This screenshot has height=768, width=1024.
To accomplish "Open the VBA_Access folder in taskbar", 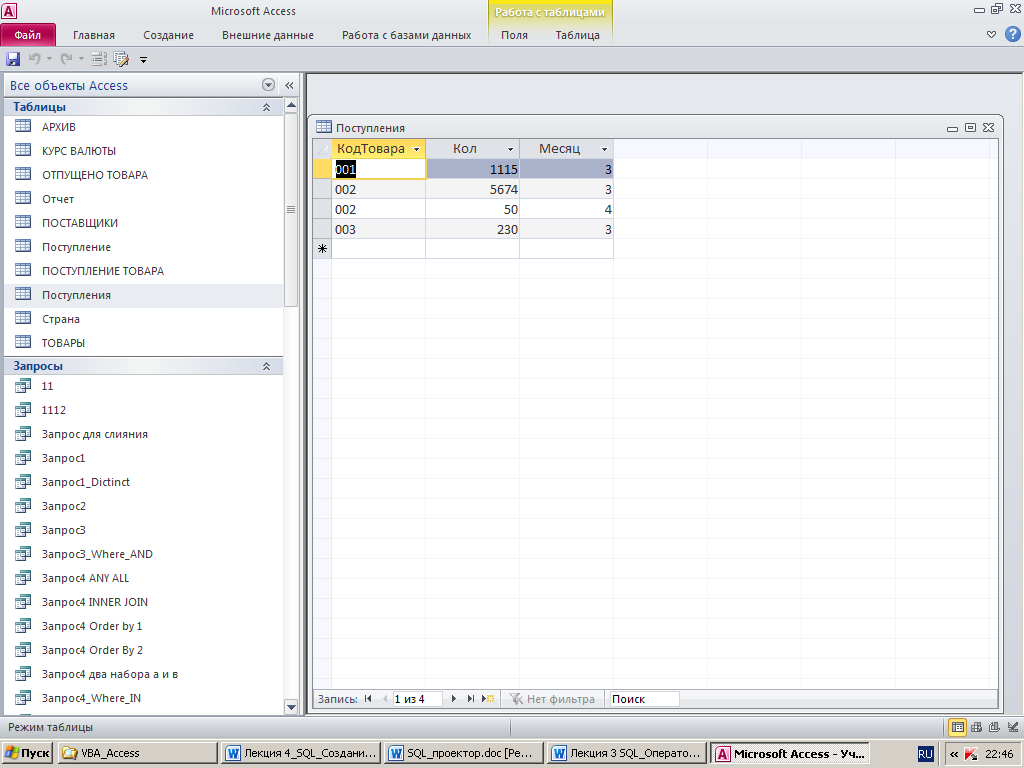I will click(137, 753).
